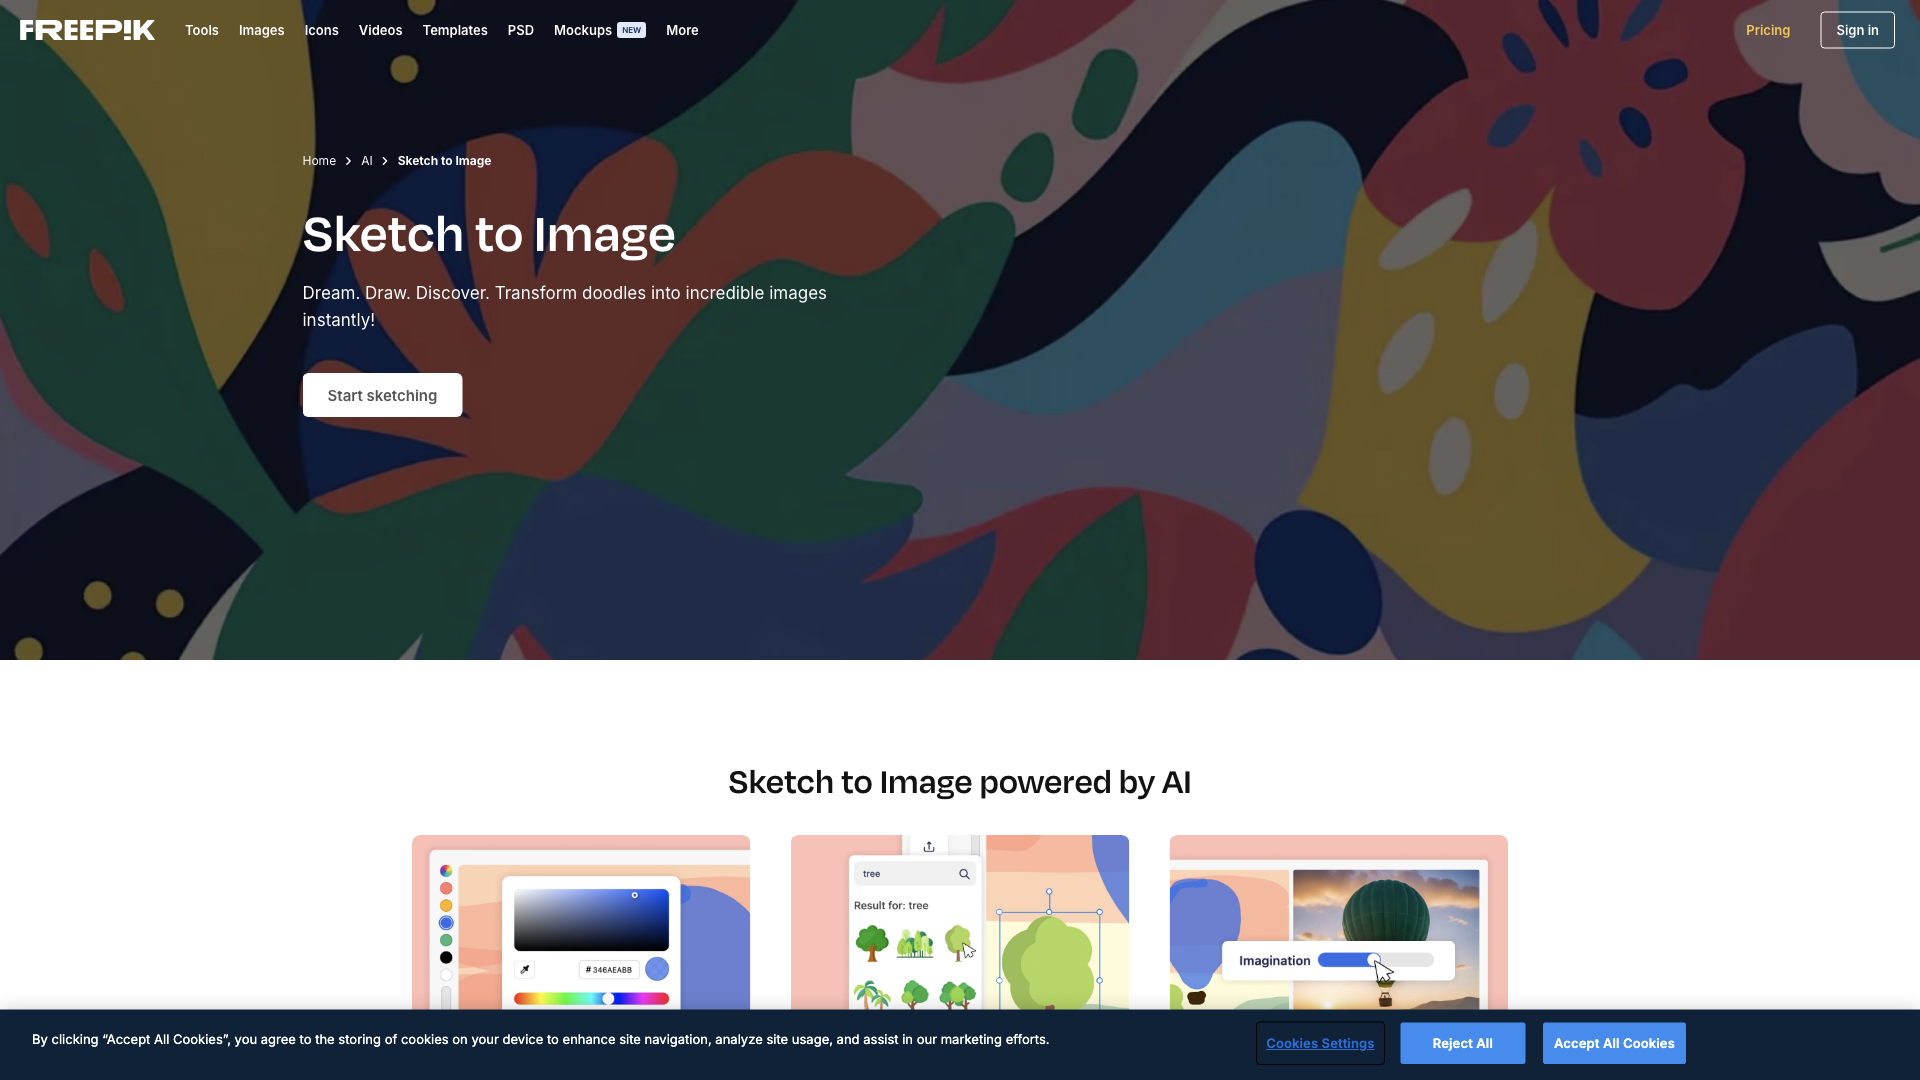Click the Videos navigation icon
The width and height of the screenshot is (1920, 1080).
pos(380,29)
